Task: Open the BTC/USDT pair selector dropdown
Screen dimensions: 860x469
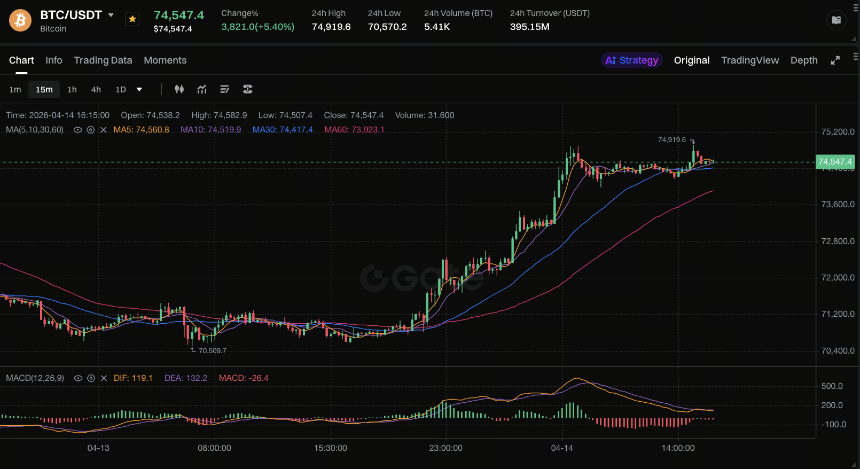Action: pyautogui.click(x=111, y=15)
